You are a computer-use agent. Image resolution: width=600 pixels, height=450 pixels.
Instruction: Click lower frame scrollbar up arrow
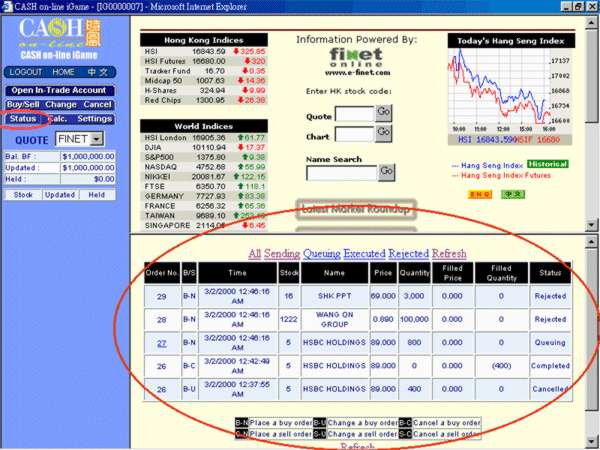(x=592, y=241)
